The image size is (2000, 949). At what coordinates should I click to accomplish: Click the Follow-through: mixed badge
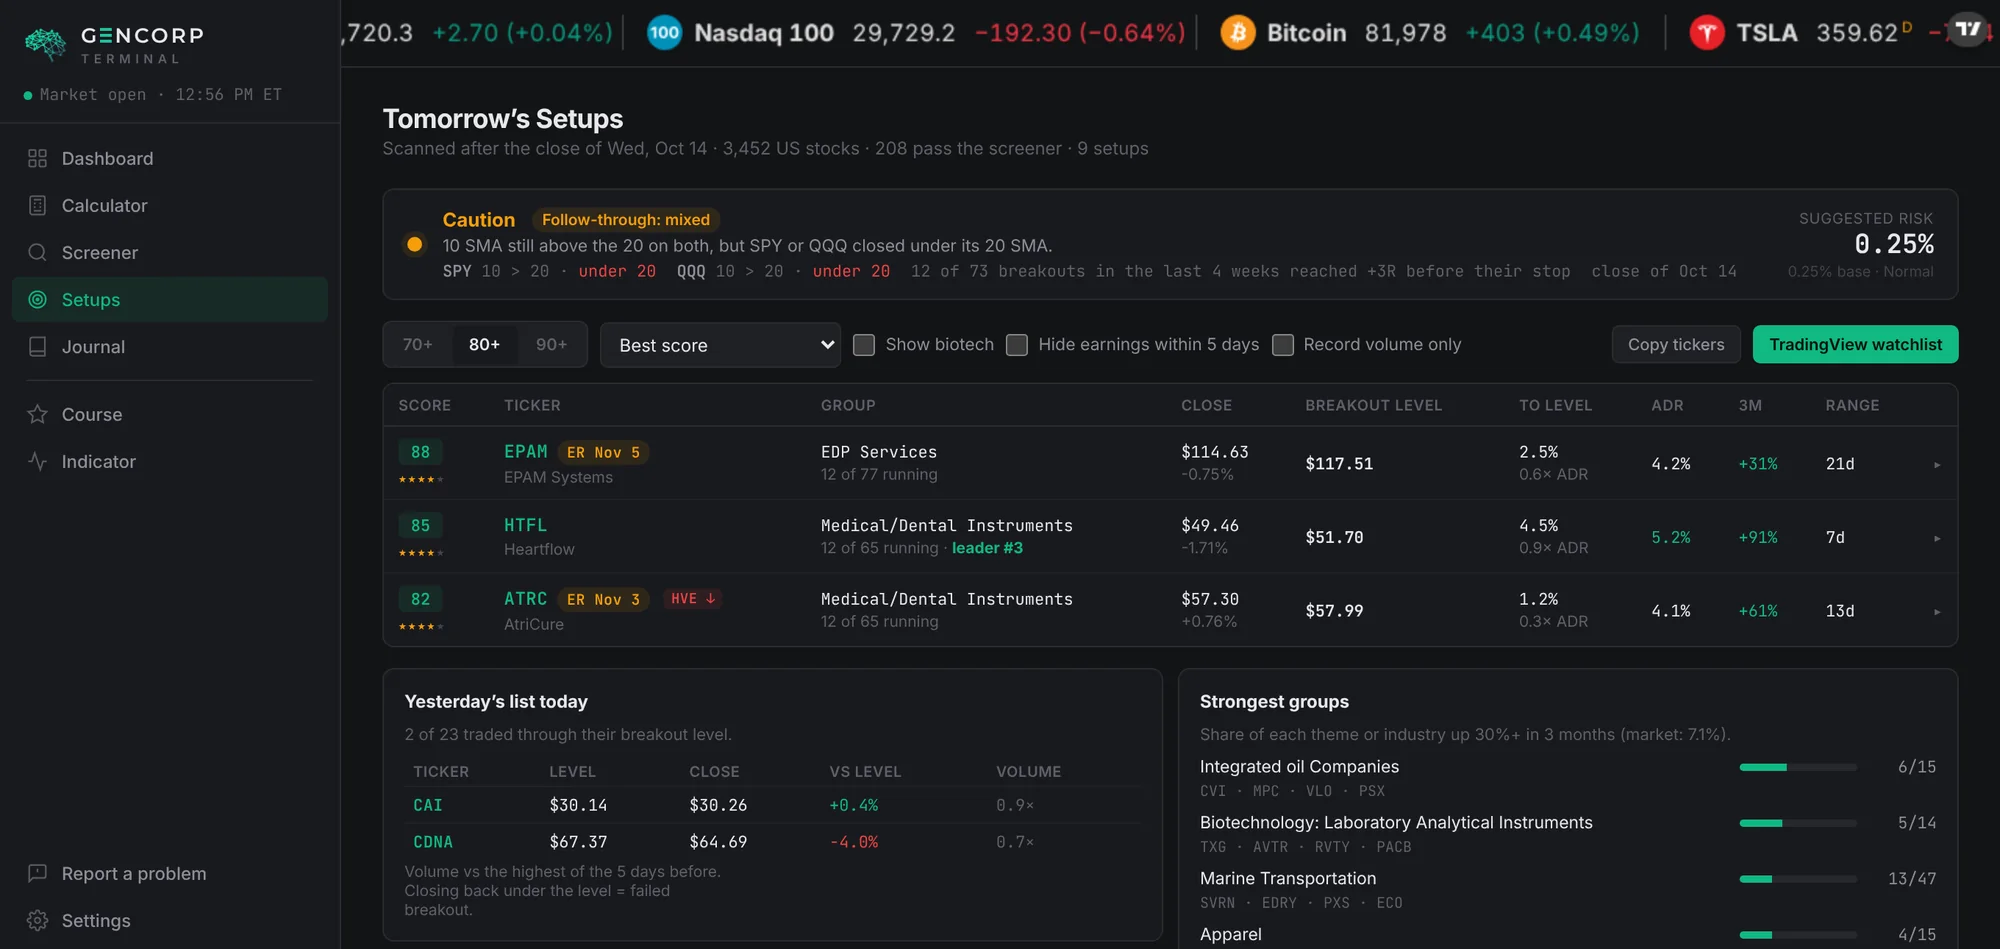click(x=626, y=219)
